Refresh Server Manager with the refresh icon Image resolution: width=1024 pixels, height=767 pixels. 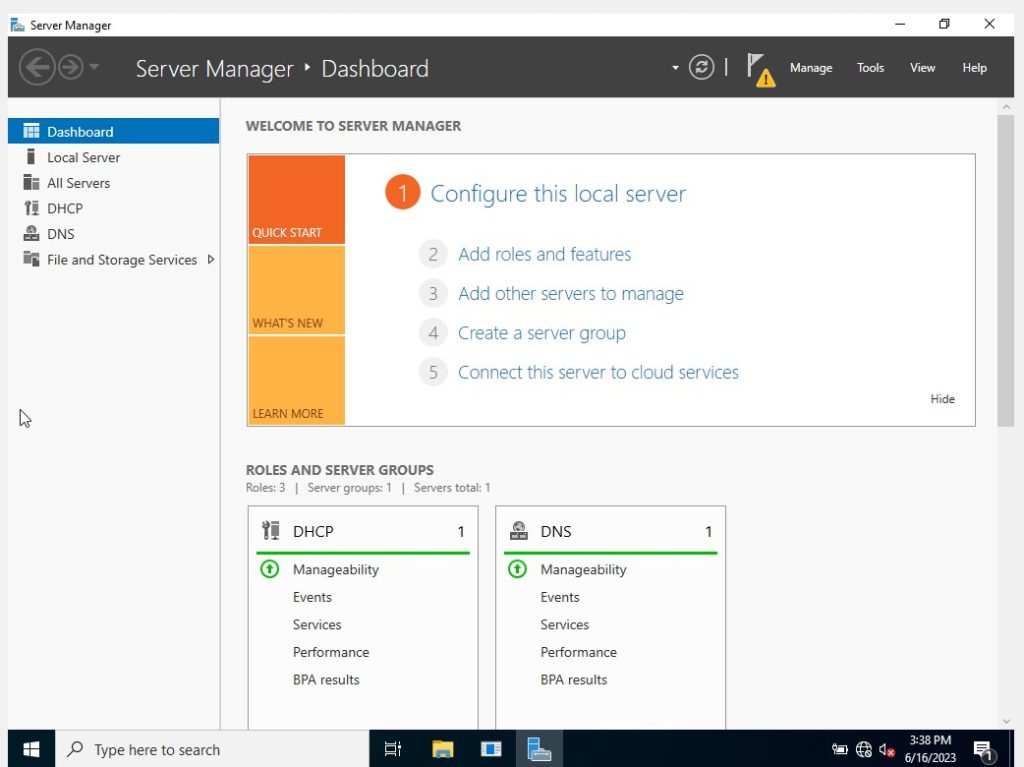(x=701, y=67)
